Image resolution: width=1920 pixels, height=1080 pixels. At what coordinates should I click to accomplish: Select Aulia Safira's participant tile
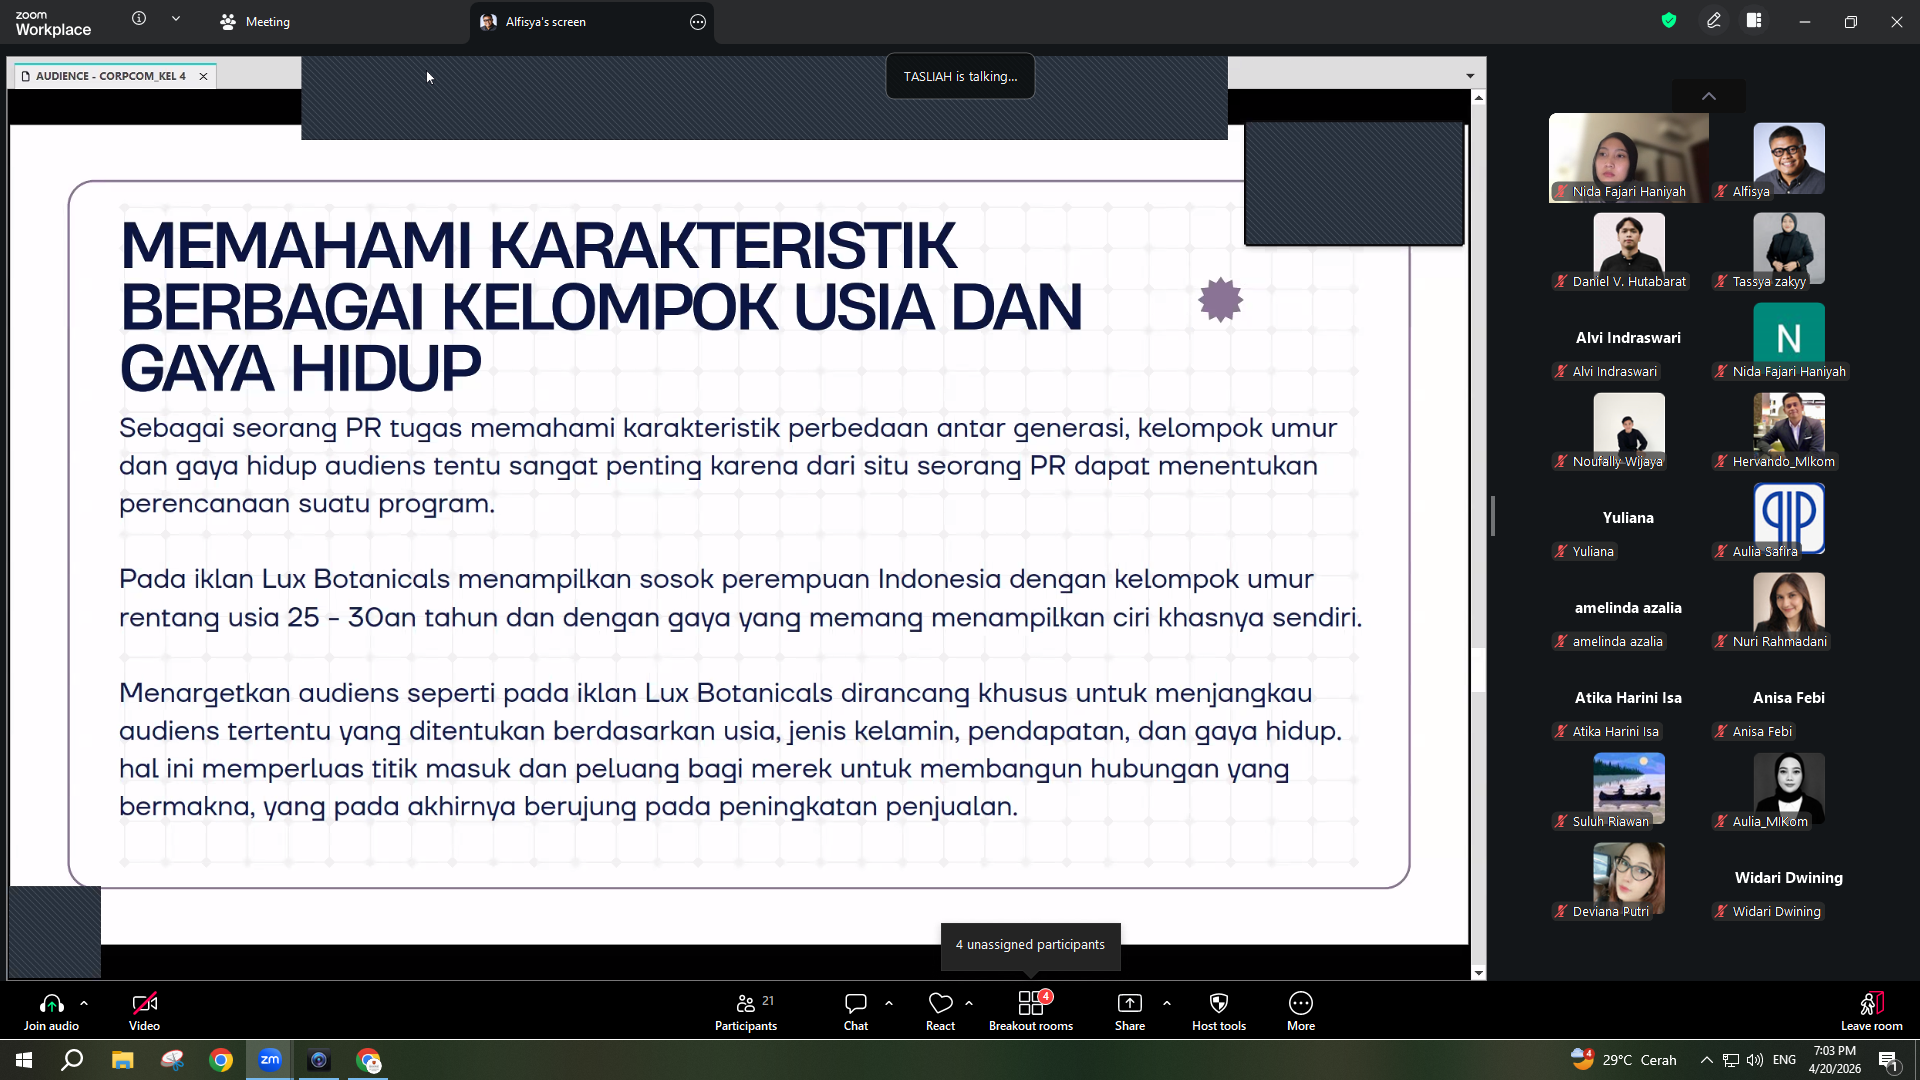pos(1789,518)
